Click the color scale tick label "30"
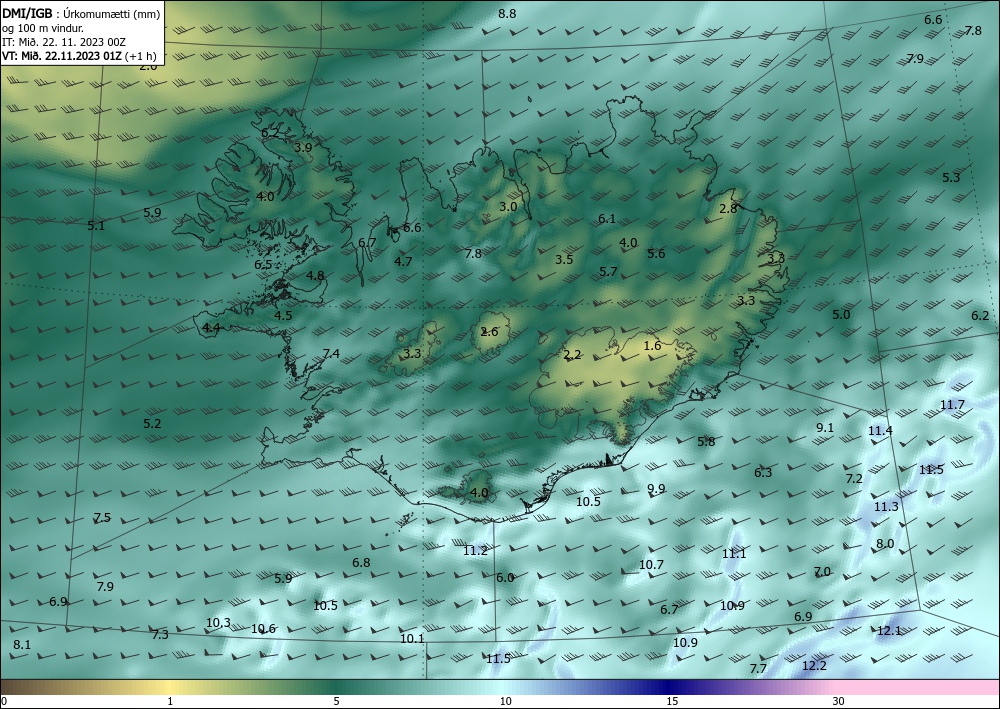1000x709 pixels. [838, 701]
